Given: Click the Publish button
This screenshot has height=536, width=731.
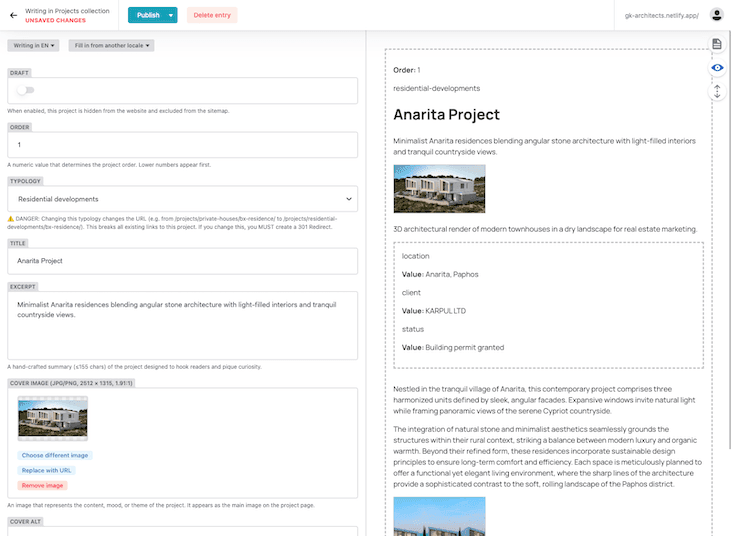Looking at the screenshot, I should 148,15.
